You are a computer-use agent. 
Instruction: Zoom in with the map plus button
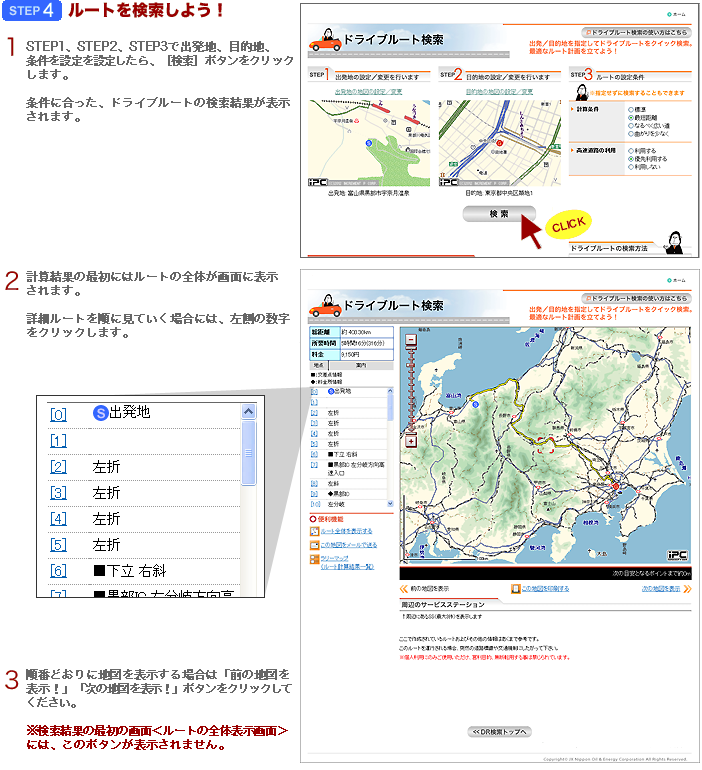(x=411, y=441)
